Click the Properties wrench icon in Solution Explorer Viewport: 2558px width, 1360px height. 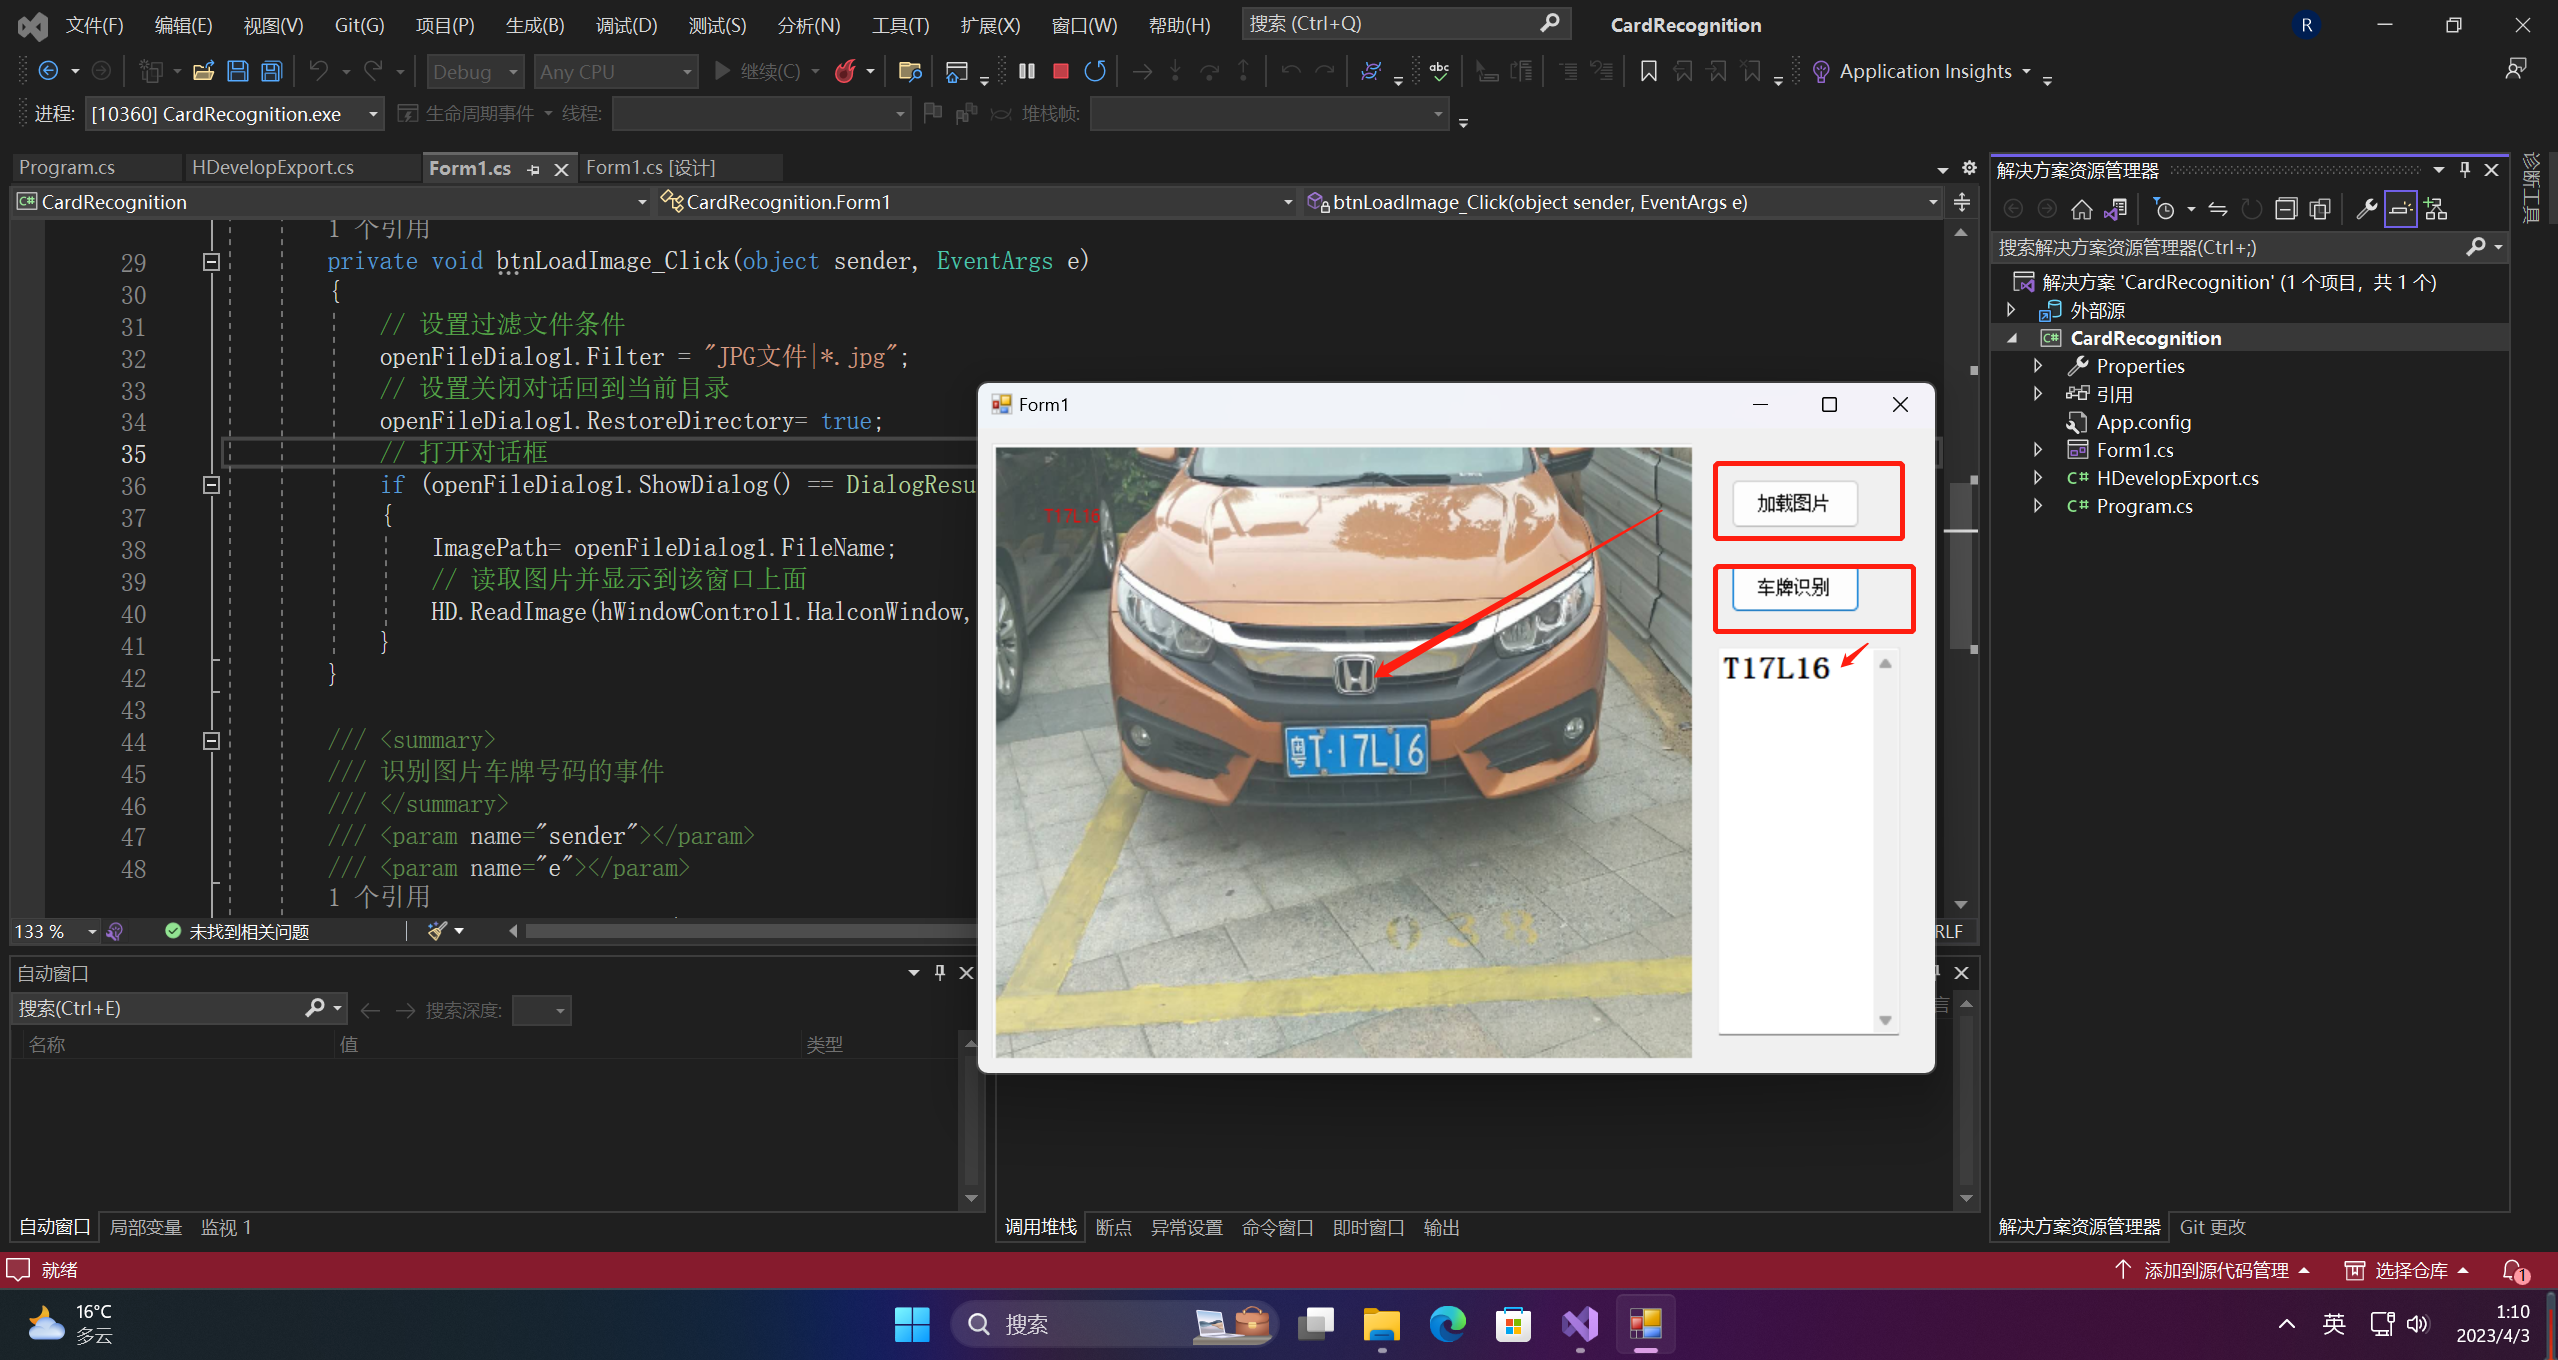pos(2366,209)
